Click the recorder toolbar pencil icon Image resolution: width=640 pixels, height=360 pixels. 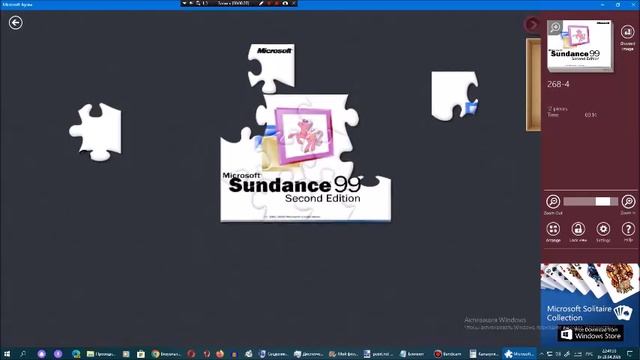coord(261,3)
